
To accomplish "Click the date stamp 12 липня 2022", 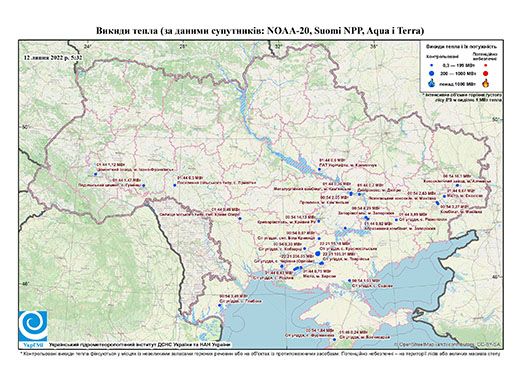I will click(x=53, y=58).
